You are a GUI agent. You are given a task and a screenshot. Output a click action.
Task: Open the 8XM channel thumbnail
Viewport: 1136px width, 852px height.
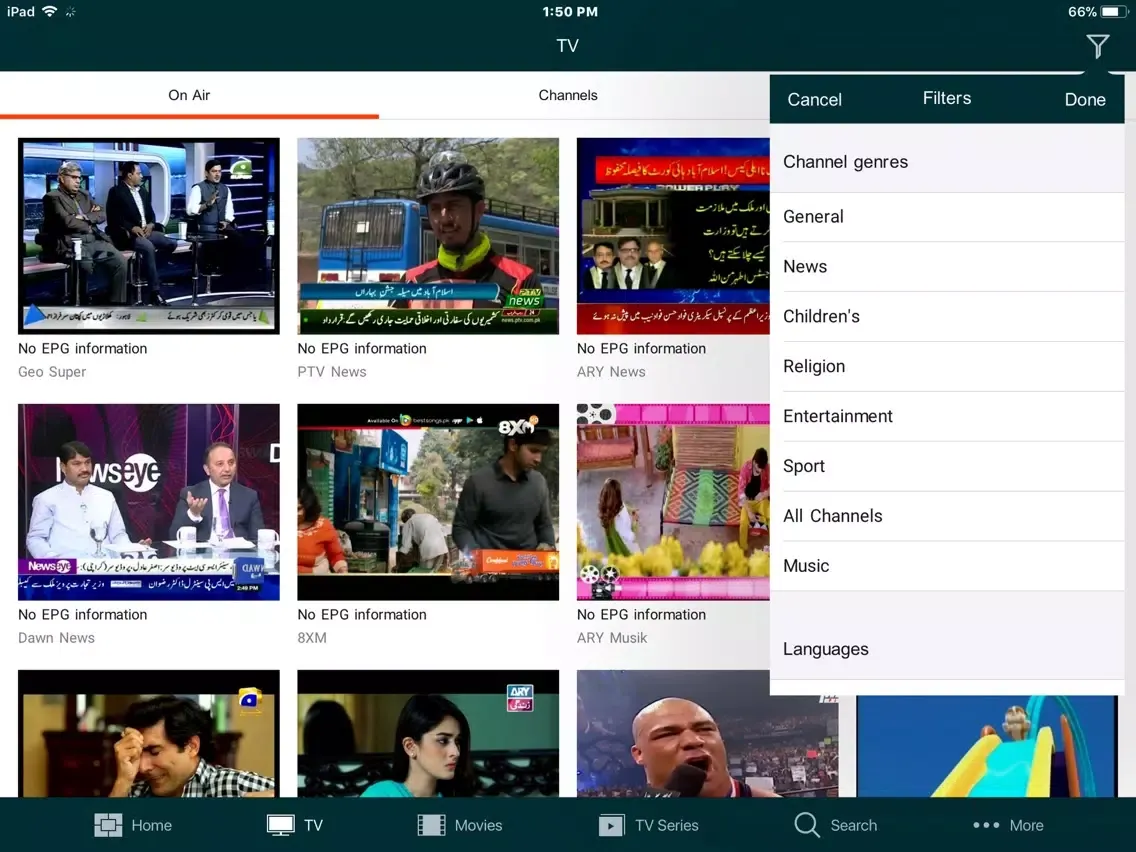(428, 502)
